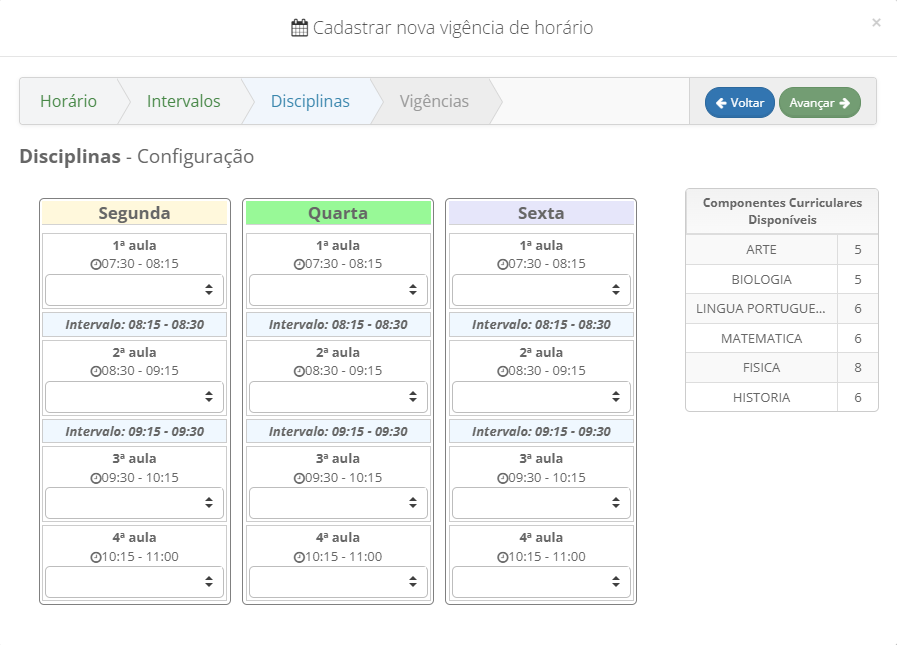
Task: Open Sexta 1ª aula discipline dropdown
Action: coord(541,290)
